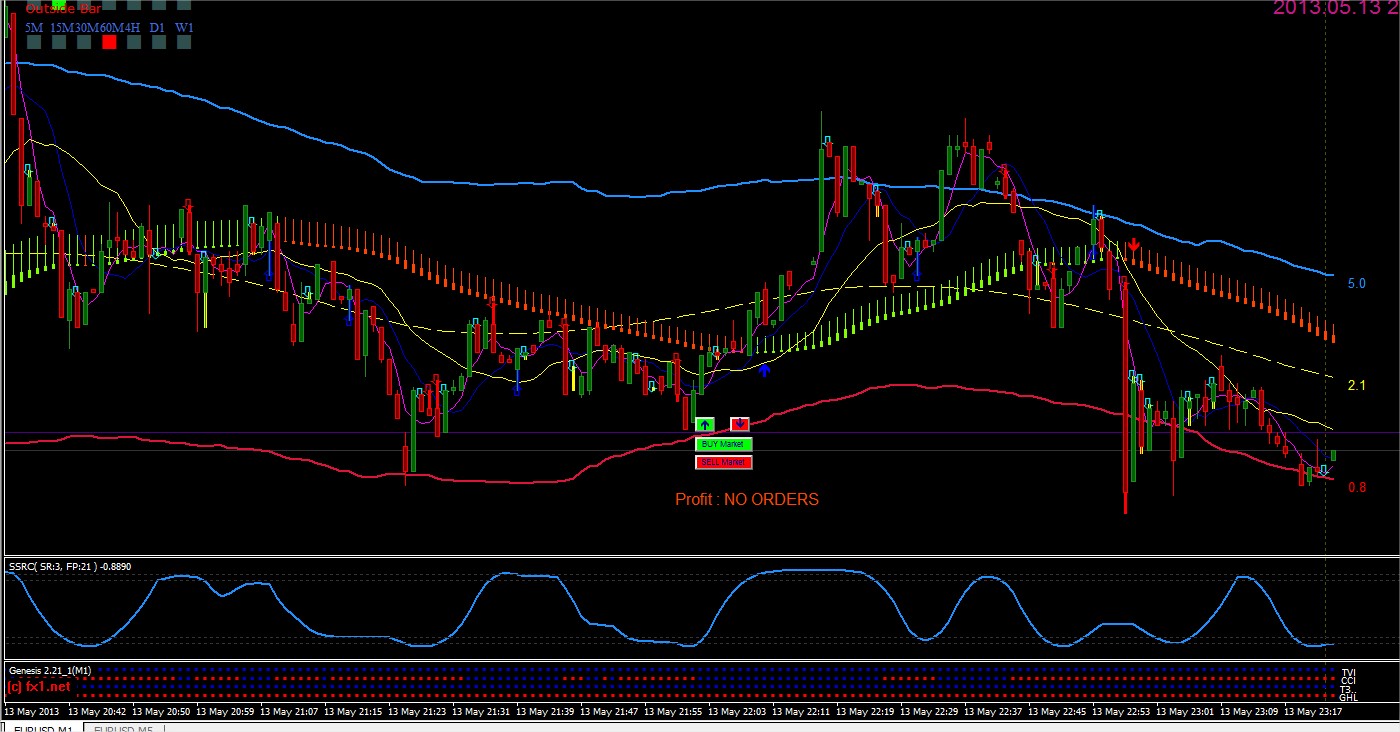Click the SELL Market button

[723, 462]
